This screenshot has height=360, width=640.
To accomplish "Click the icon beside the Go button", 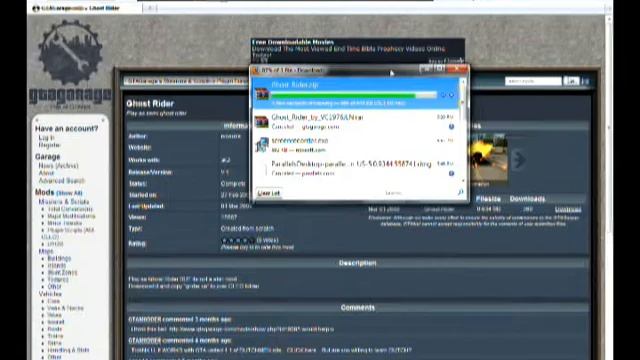I will 586,81.
